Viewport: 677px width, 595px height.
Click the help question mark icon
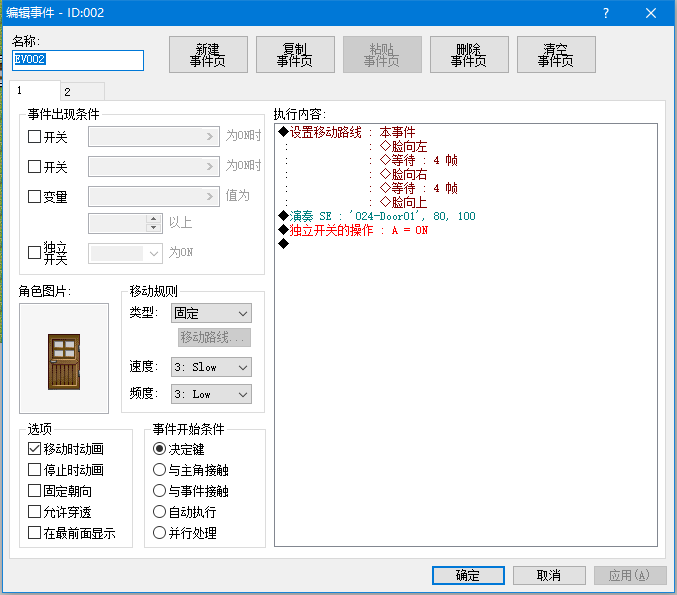[606, 13]
